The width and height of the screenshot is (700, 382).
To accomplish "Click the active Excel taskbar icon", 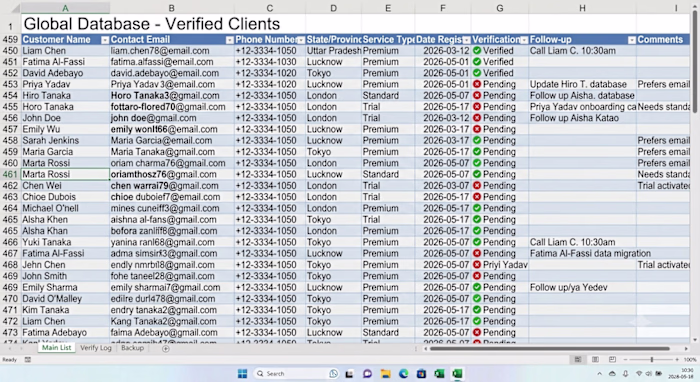I will (457, 374).
